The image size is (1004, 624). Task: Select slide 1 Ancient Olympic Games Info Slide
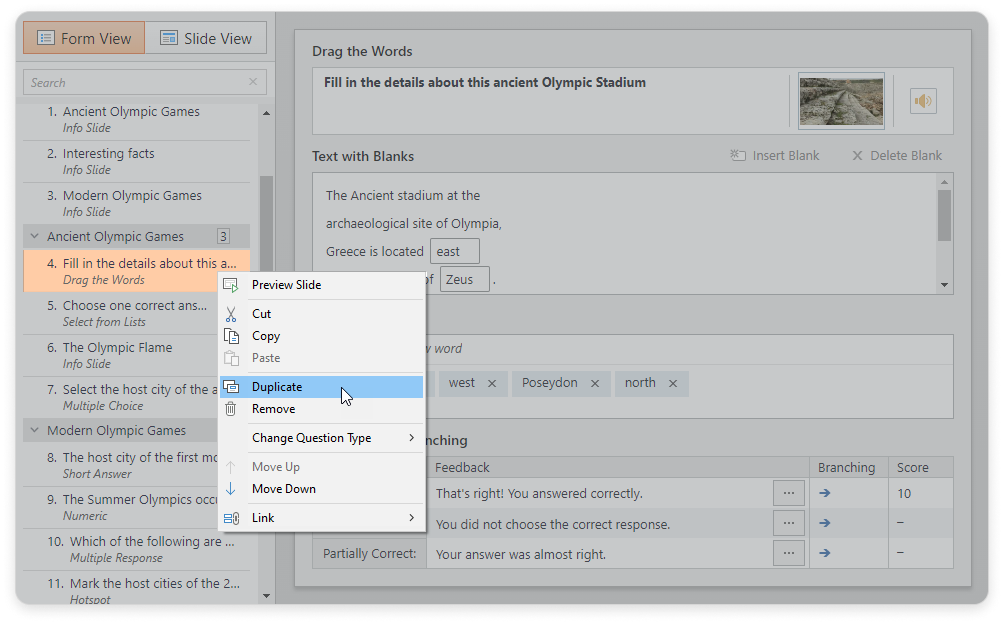[x=136, y=120]
